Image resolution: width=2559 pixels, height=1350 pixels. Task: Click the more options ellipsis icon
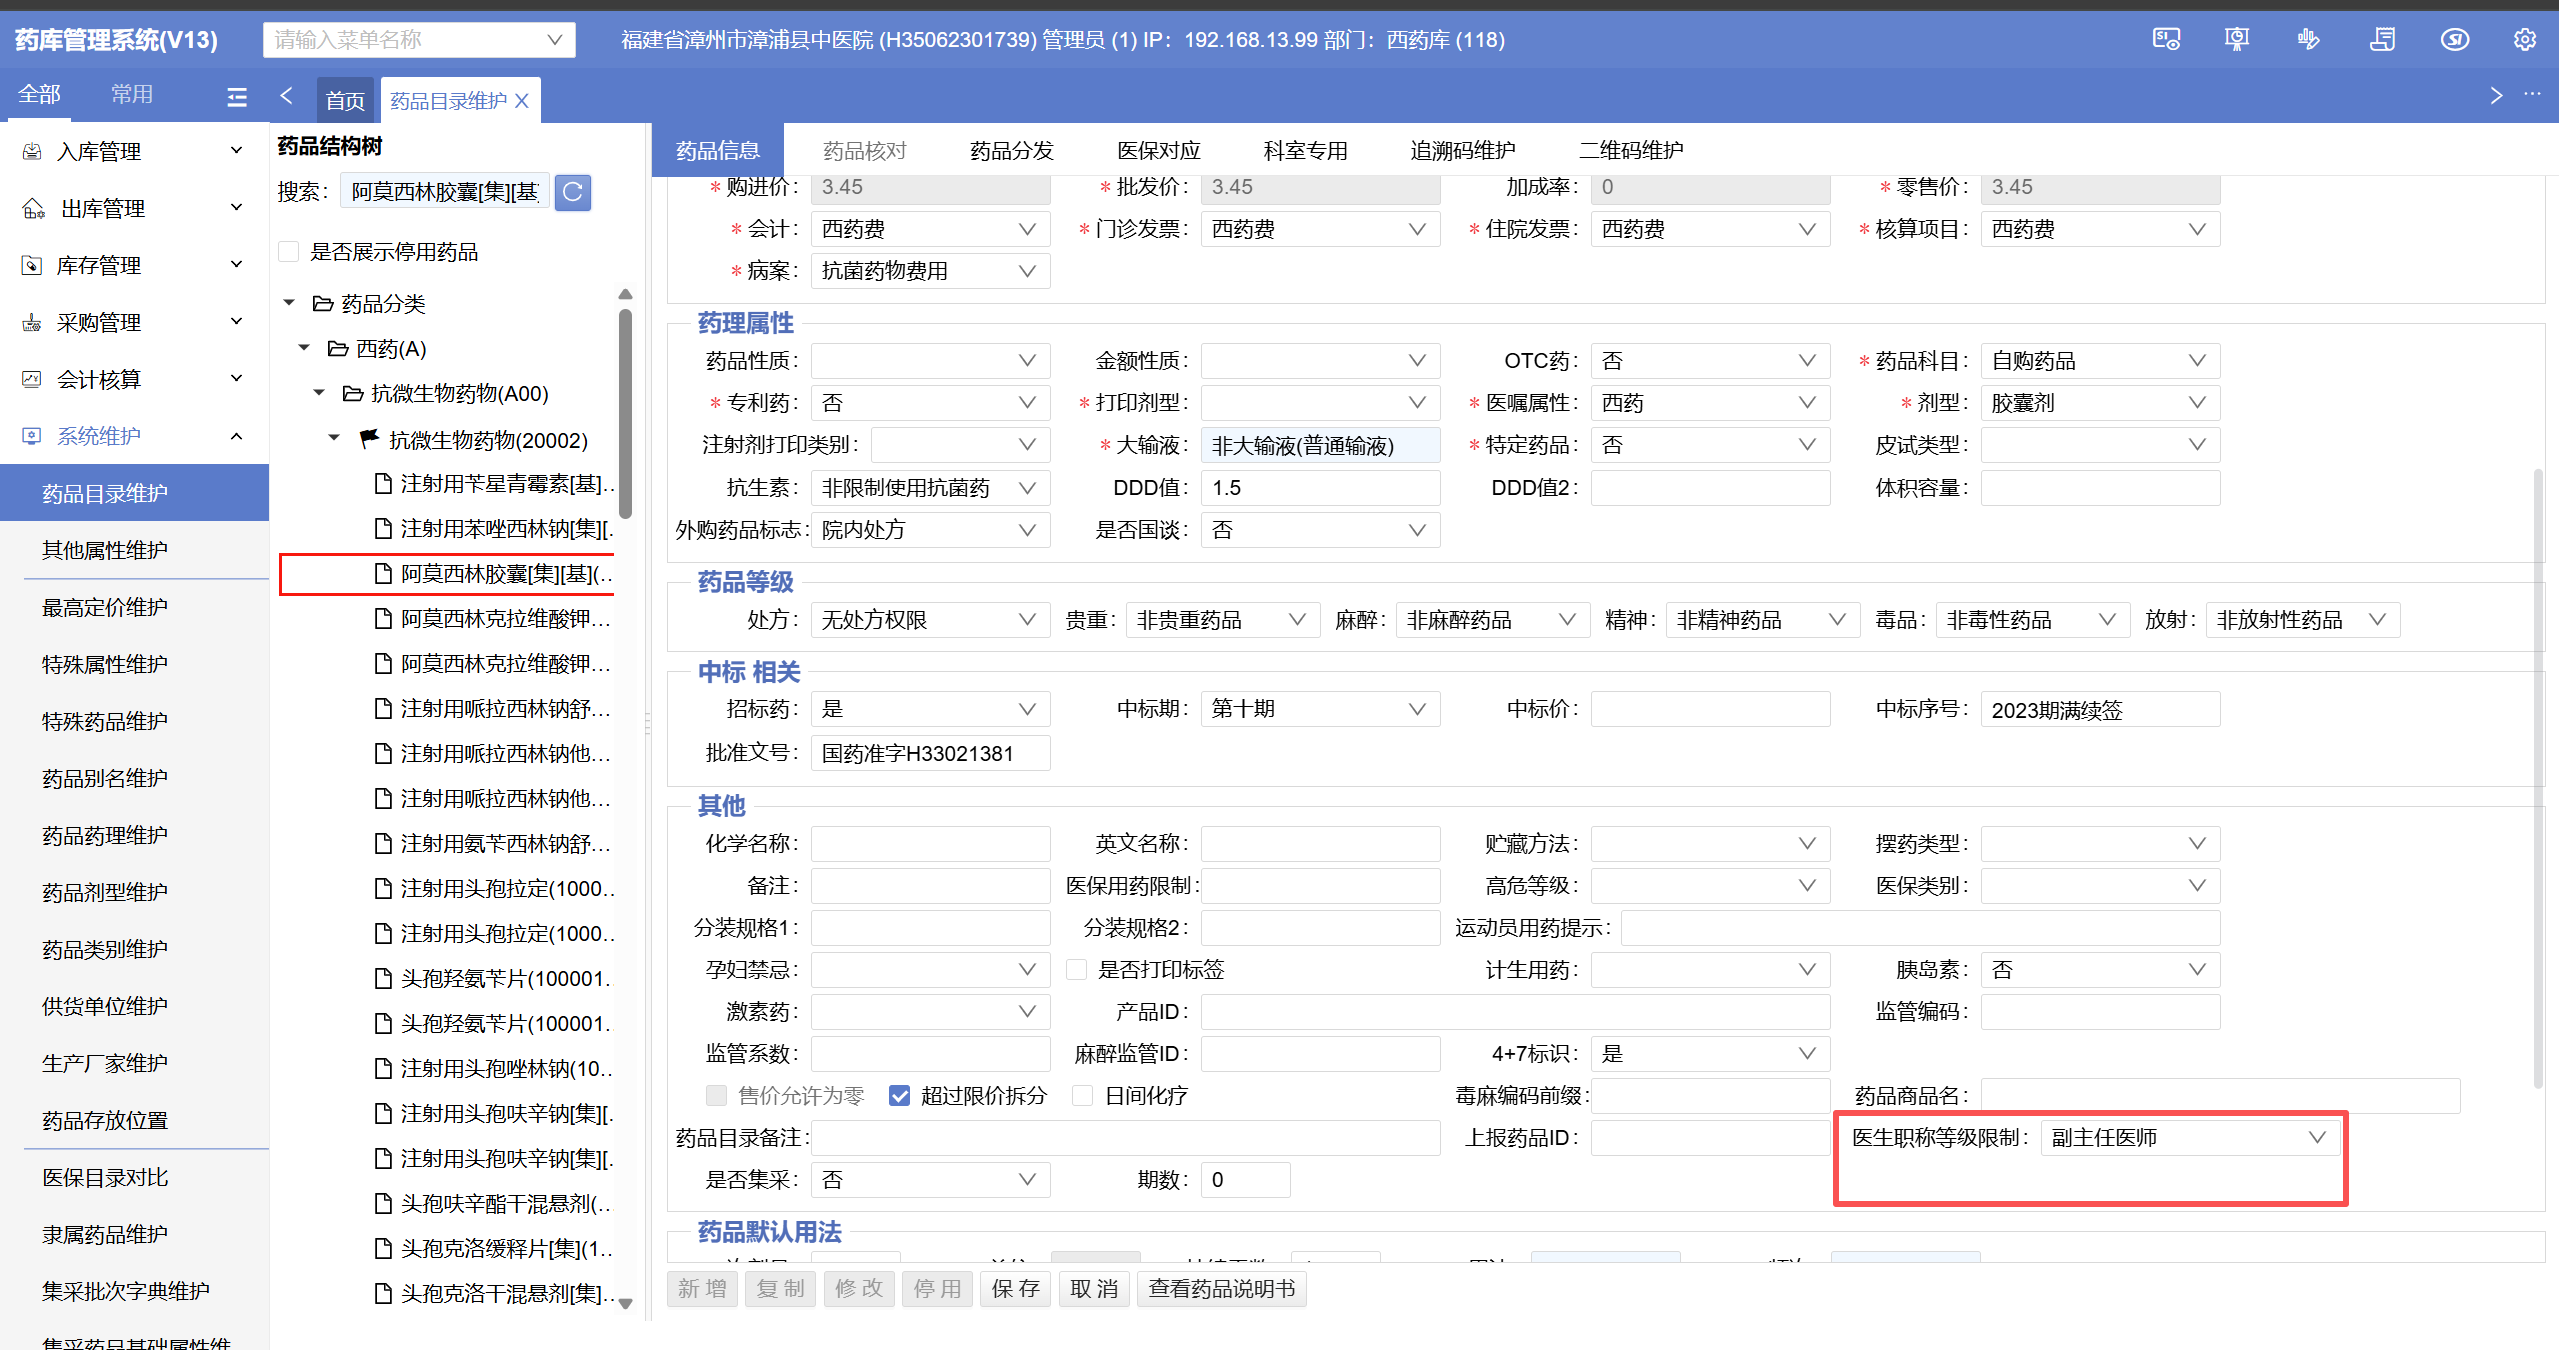click(2532, 95)
